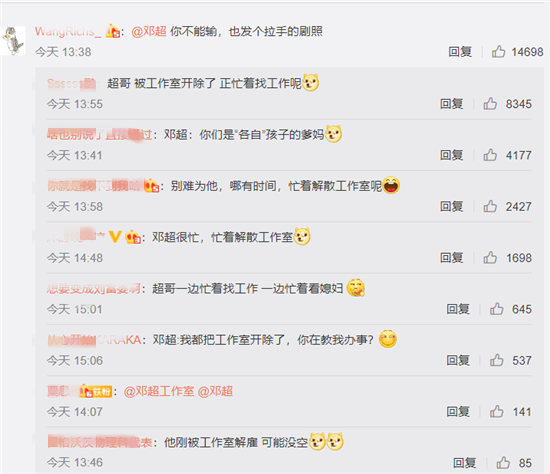The image size is (550, 474).
Task: Like the 13:41 reply with 4177 likes
Action: [490, 155]
